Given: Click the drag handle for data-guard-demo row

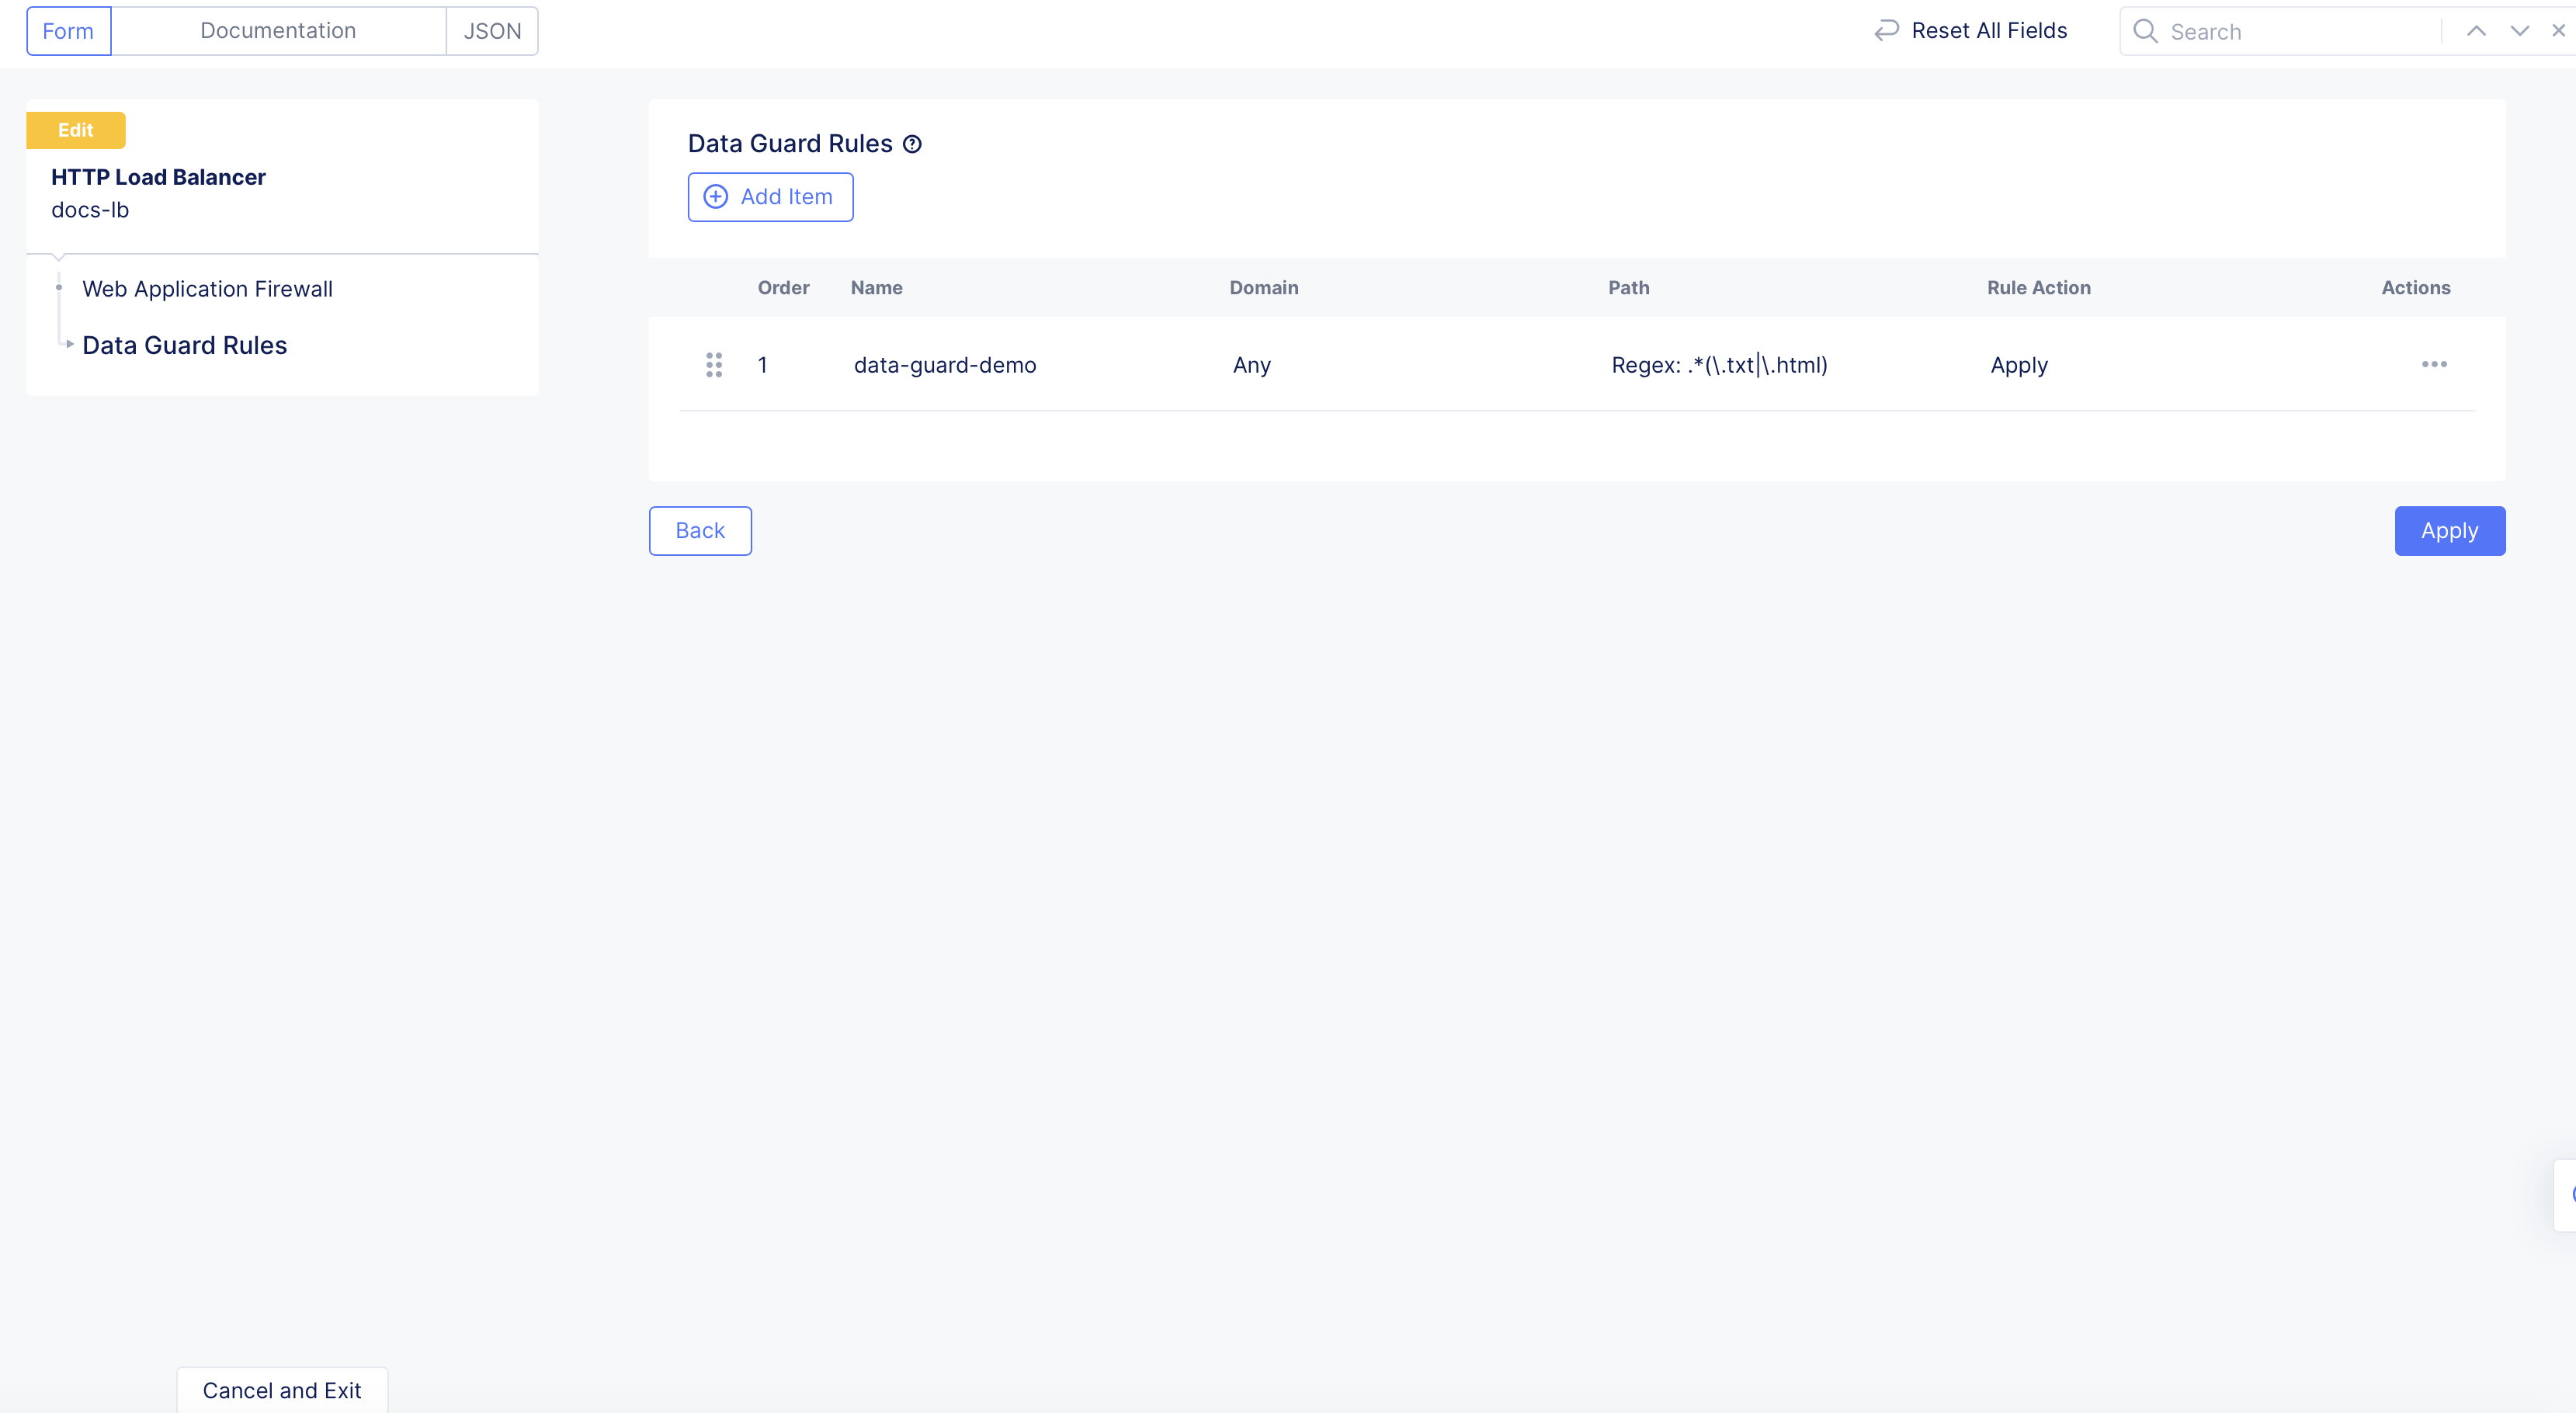Looking at the screenshot, I should (713, 365).
